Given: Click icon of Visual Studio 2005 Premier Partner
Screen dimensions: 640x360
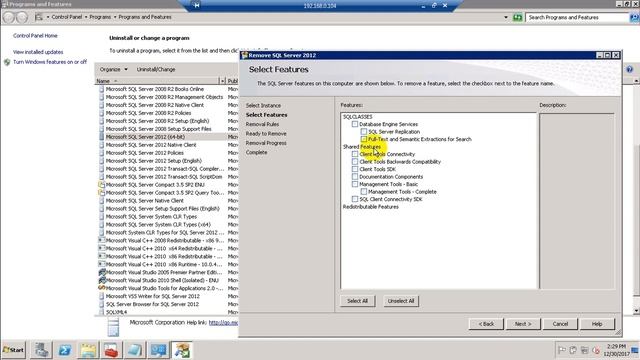Looking at the screenshot, I should (102, 272).
